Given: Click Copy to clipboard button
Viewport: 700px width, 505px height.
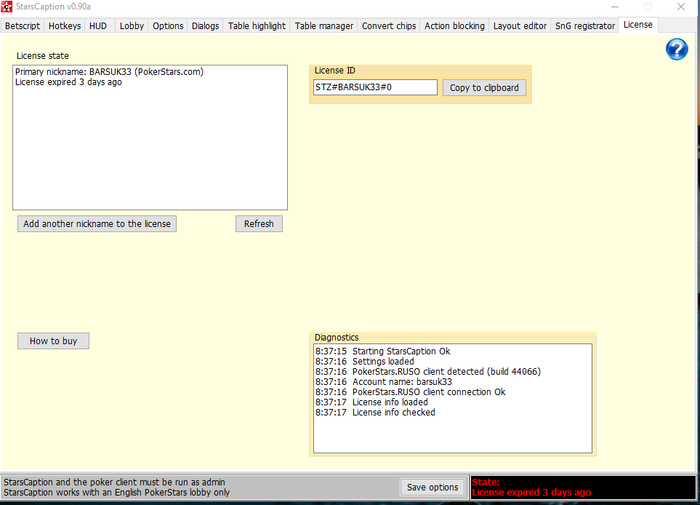Looking at the screenshot, I should click(x=484, y=88).
